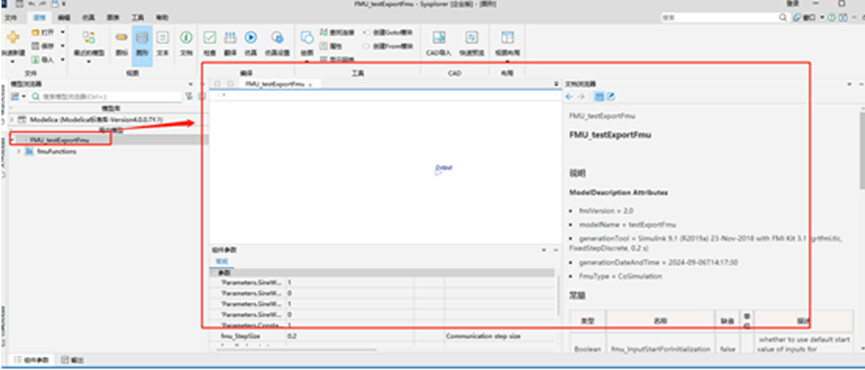Click the Find Connection icon
865x370 pixels.
click(324, 33)
